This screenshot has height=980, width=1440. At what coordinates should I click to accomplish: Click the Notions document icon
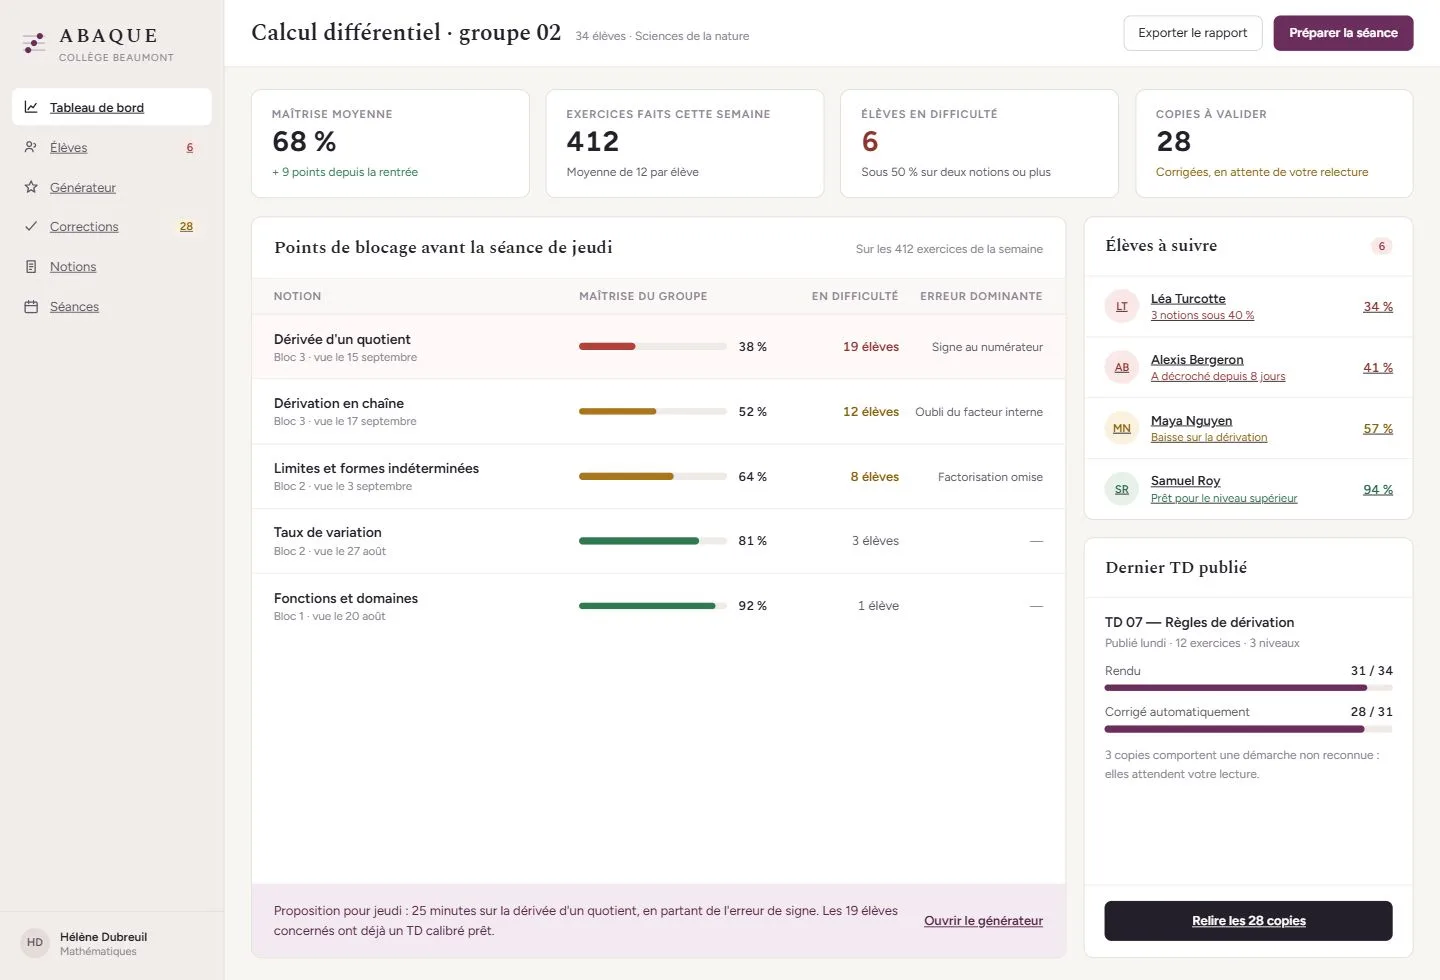tap(31, 266)
